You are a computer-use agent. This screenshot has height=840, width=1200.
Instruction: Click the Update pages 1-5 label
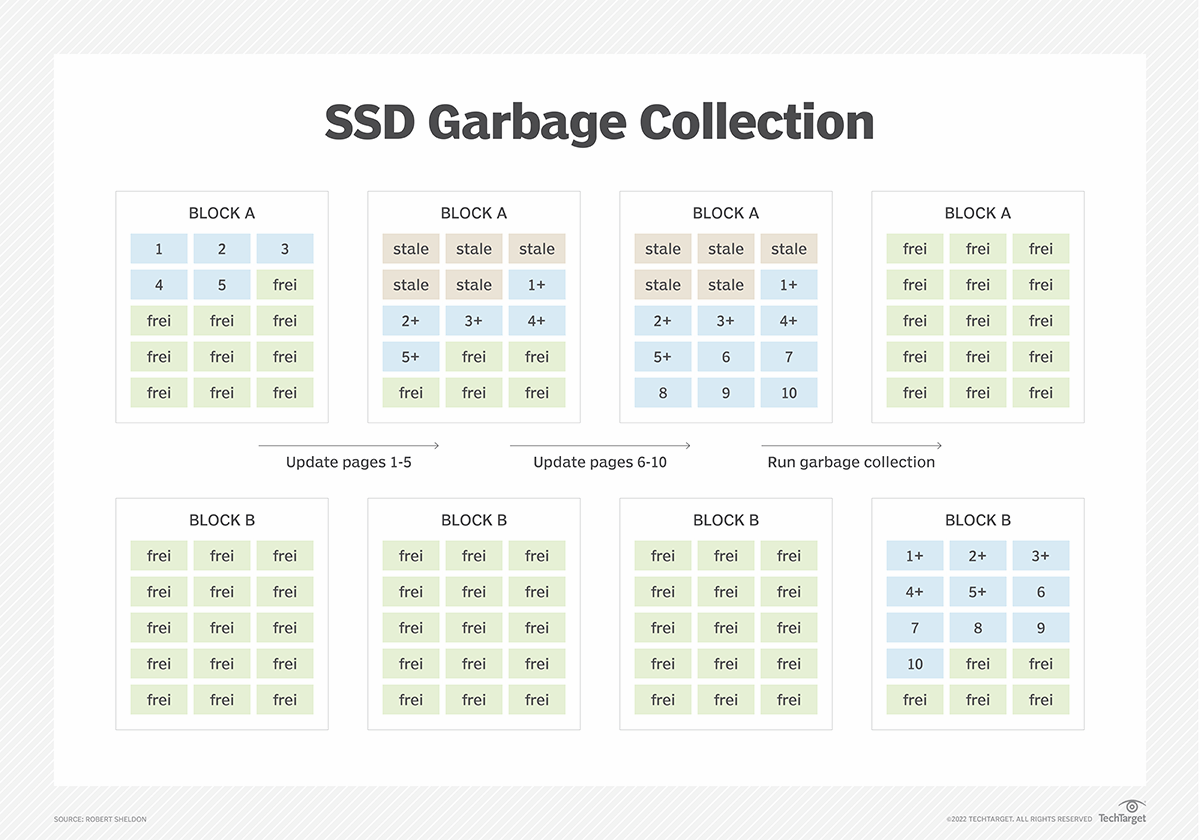pyautogui.click(x=348, y=462)
